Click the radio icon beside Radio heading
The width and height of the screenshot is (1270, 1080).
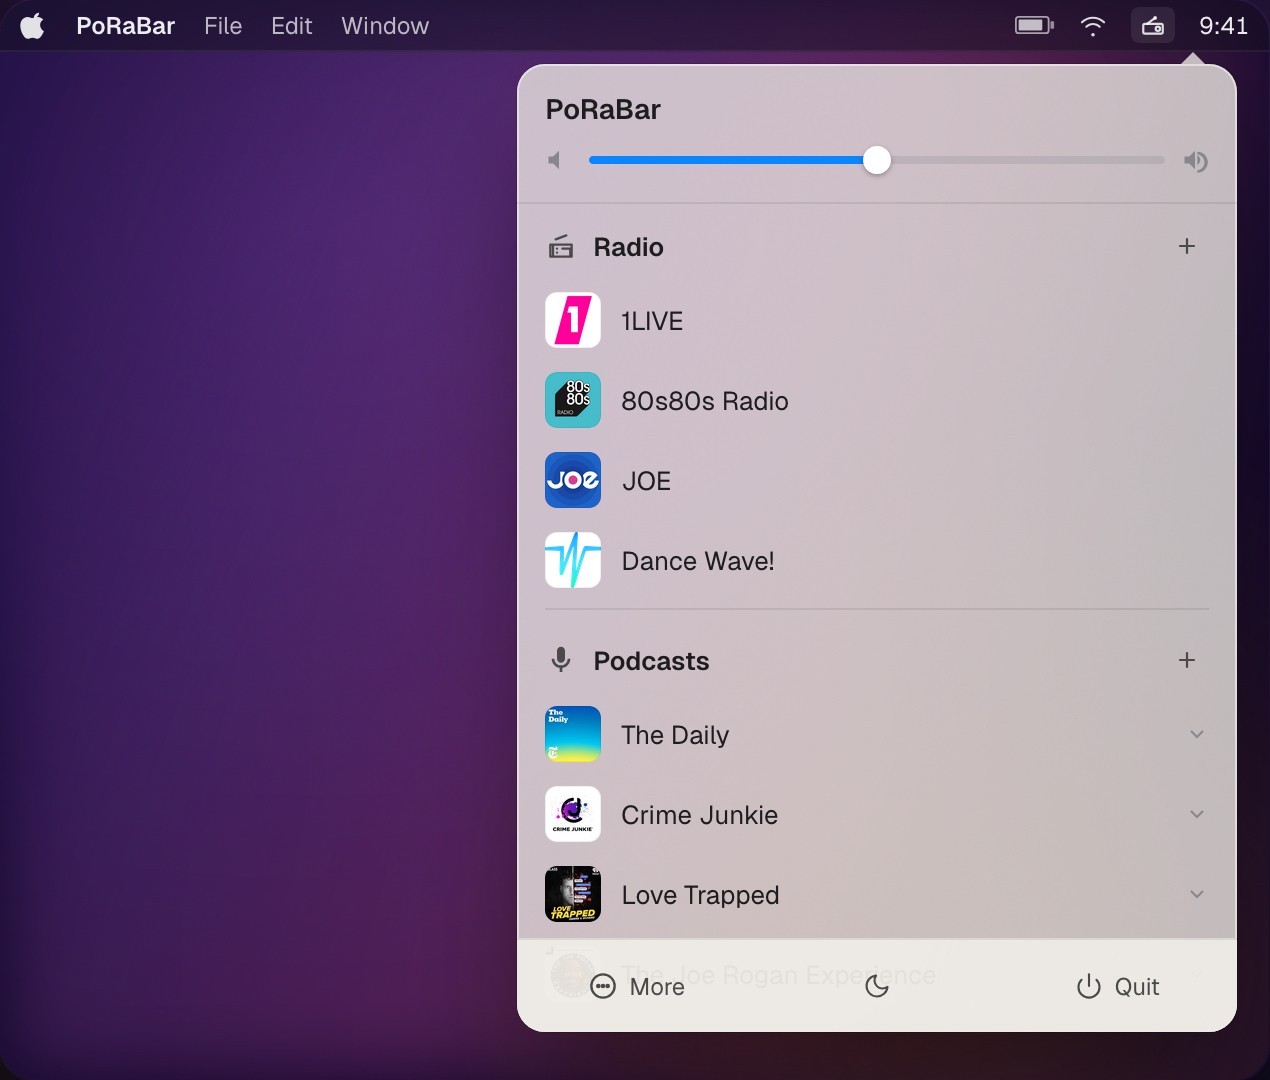561,247
